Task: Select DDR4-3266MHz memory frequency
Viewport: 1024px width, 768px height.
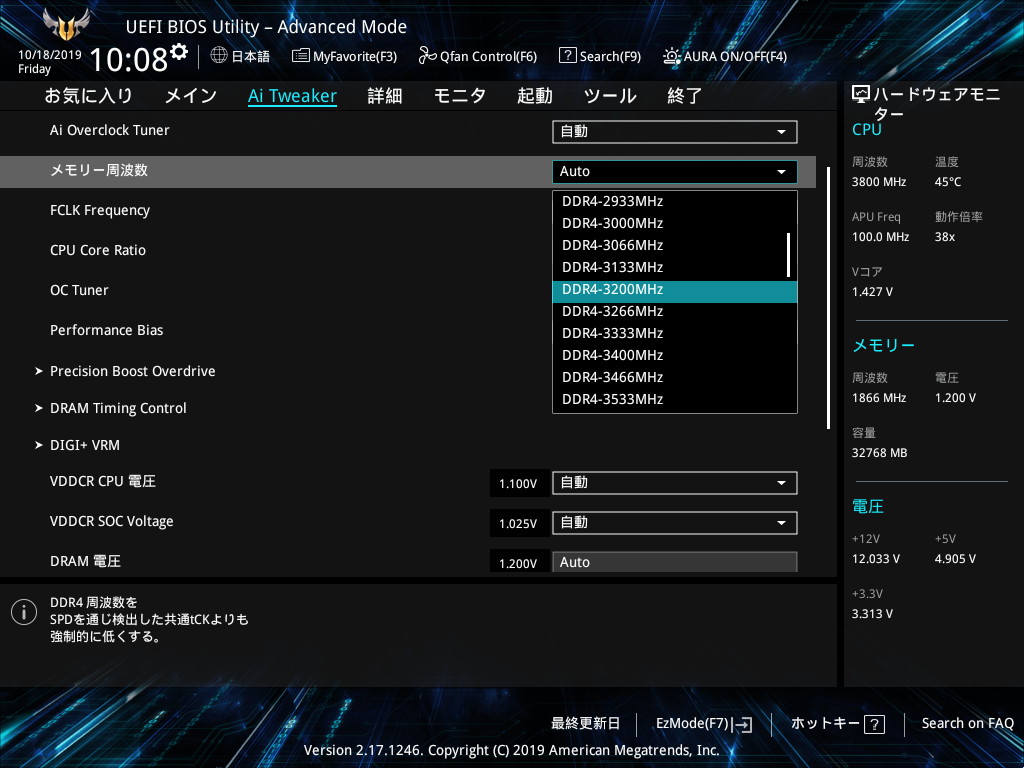Action: point(675,312)
